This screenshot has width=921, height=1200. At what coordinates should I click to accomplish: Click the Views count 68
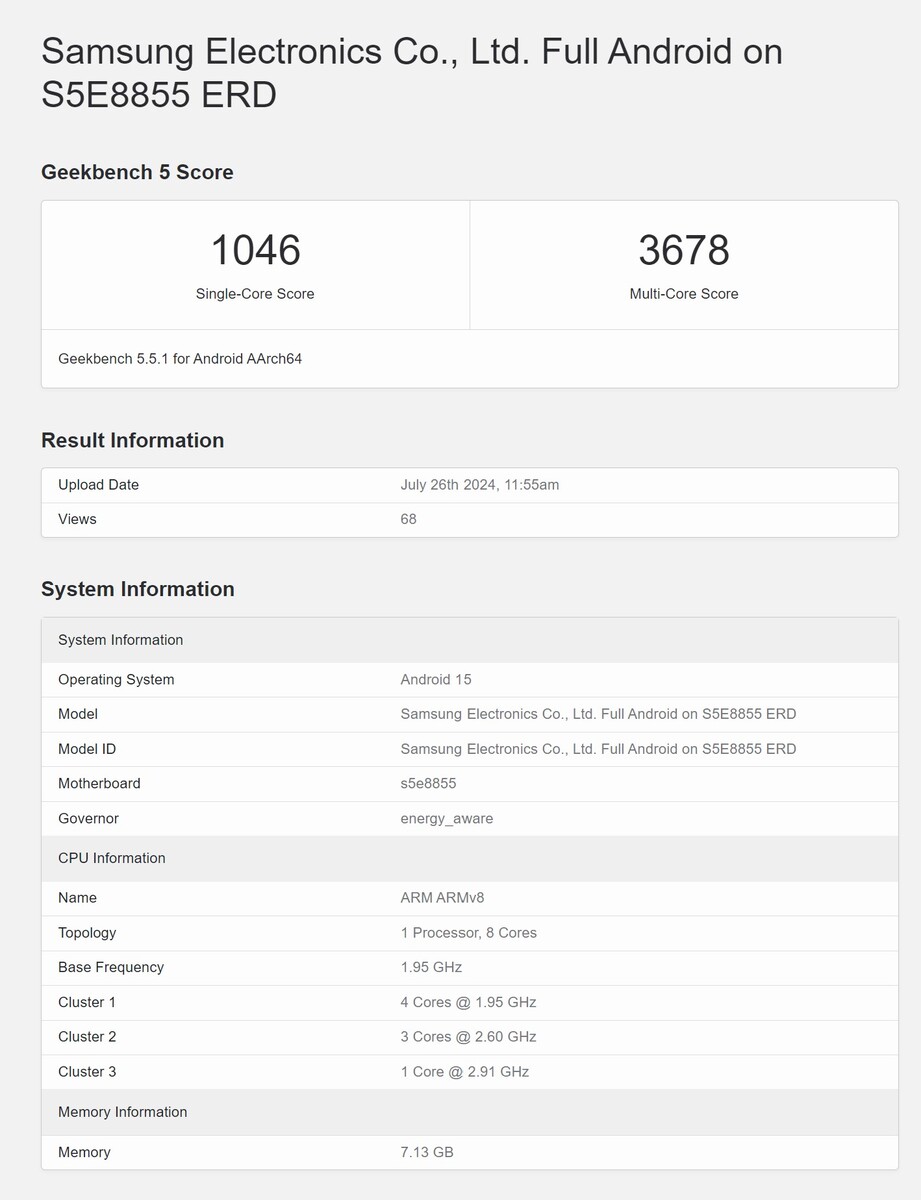coord(408,519)
